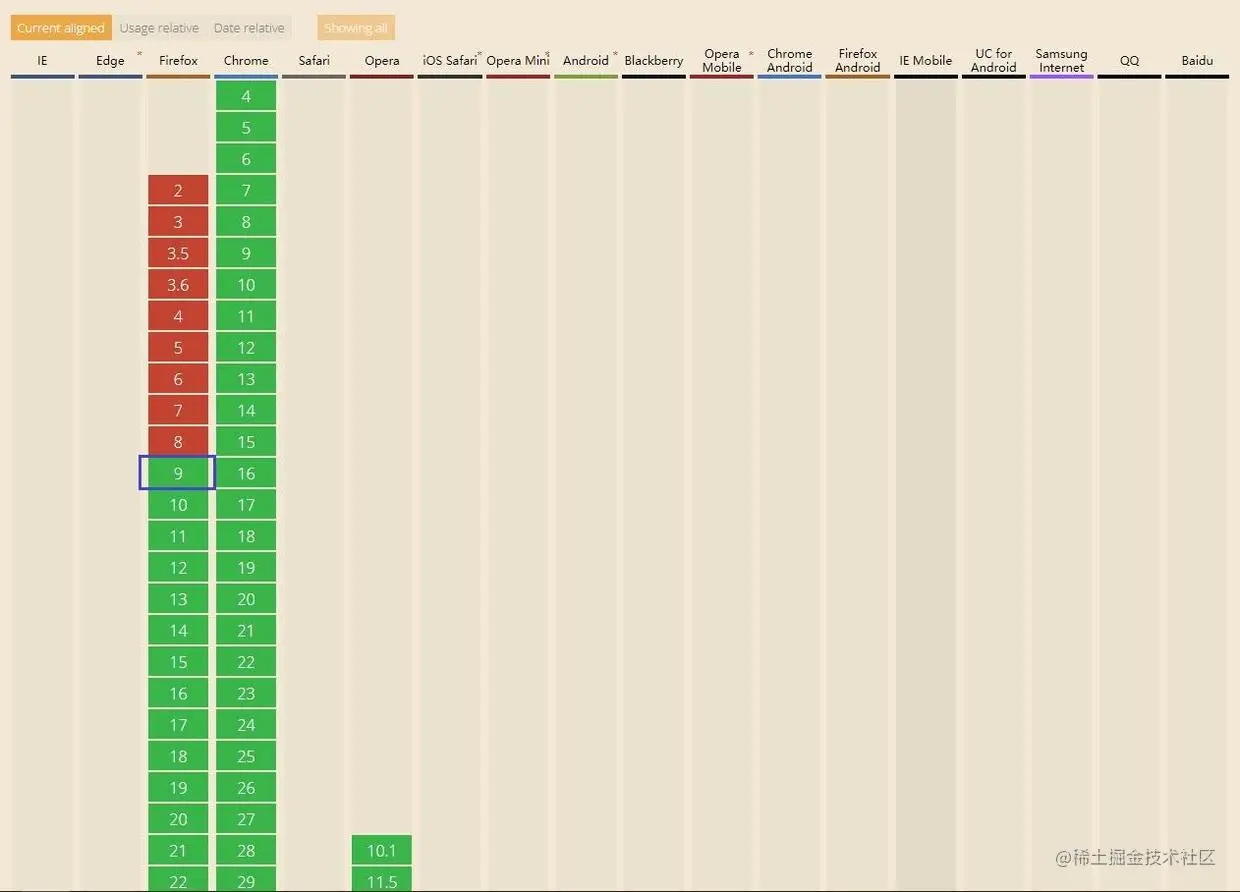This screenshot has height=892, width=1240.
Task: Click the Opera column header
Action: click(382, 61)
